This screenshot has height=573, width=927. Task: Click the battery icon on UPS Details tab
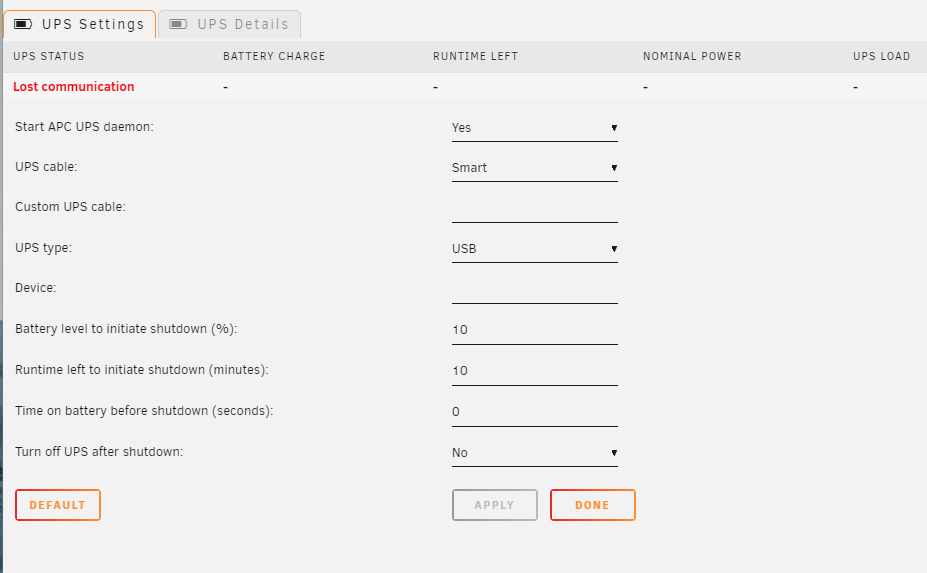[x=179, y=24]
